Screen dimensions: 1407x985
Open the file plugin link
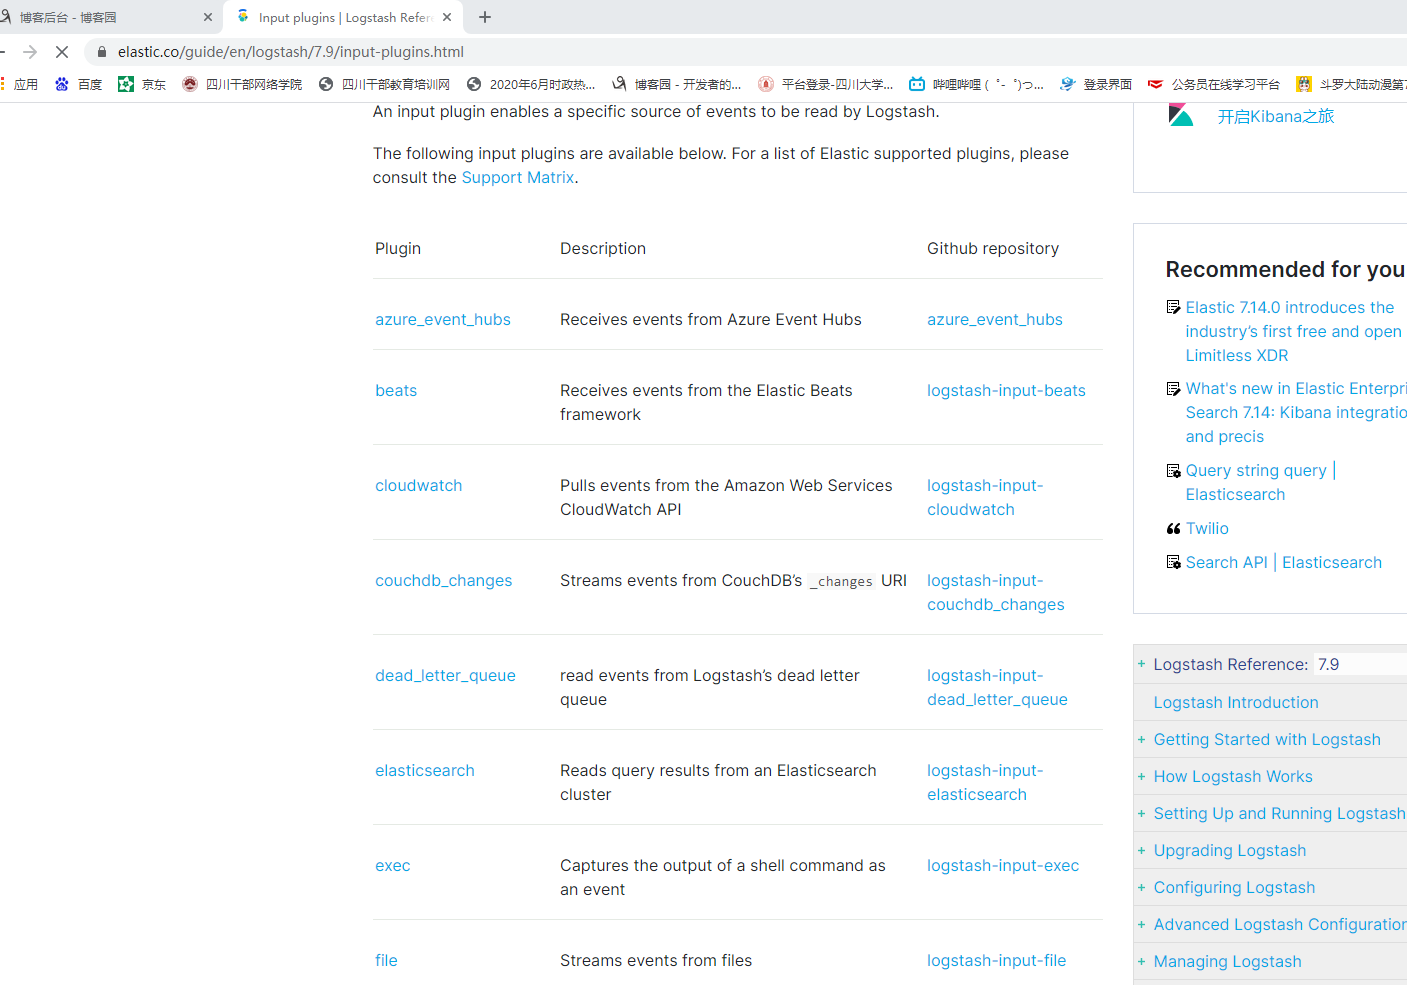point(386,960)
